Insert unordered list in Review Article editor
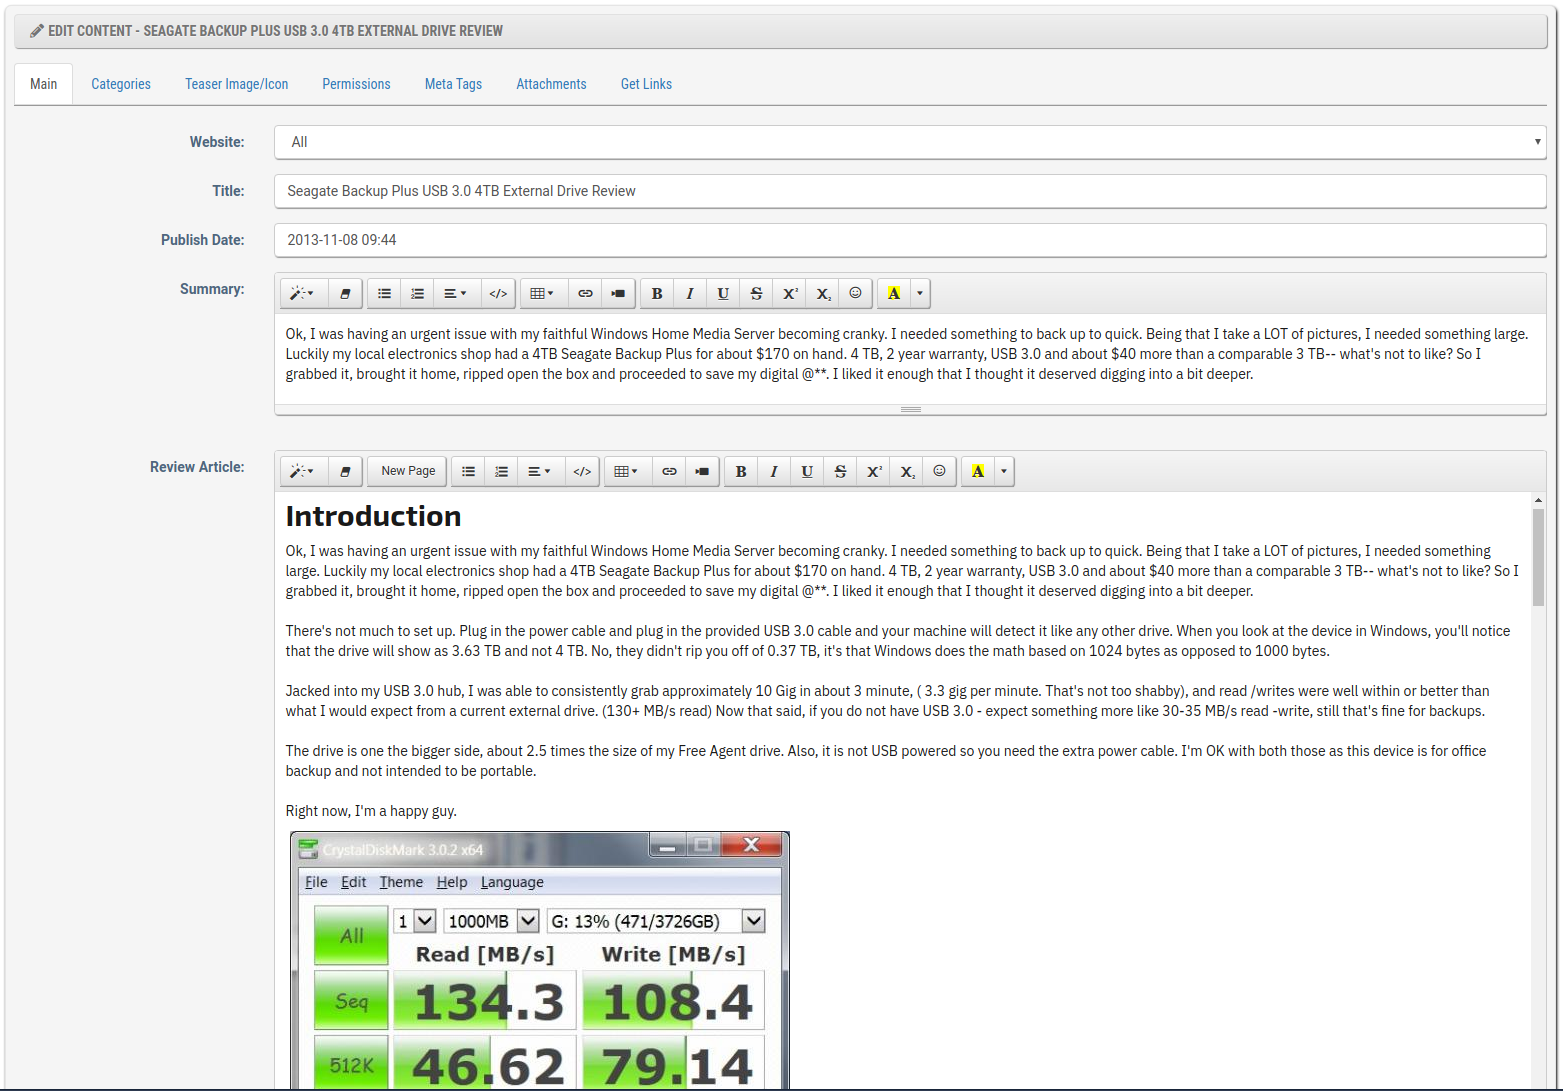 [468, 471]
